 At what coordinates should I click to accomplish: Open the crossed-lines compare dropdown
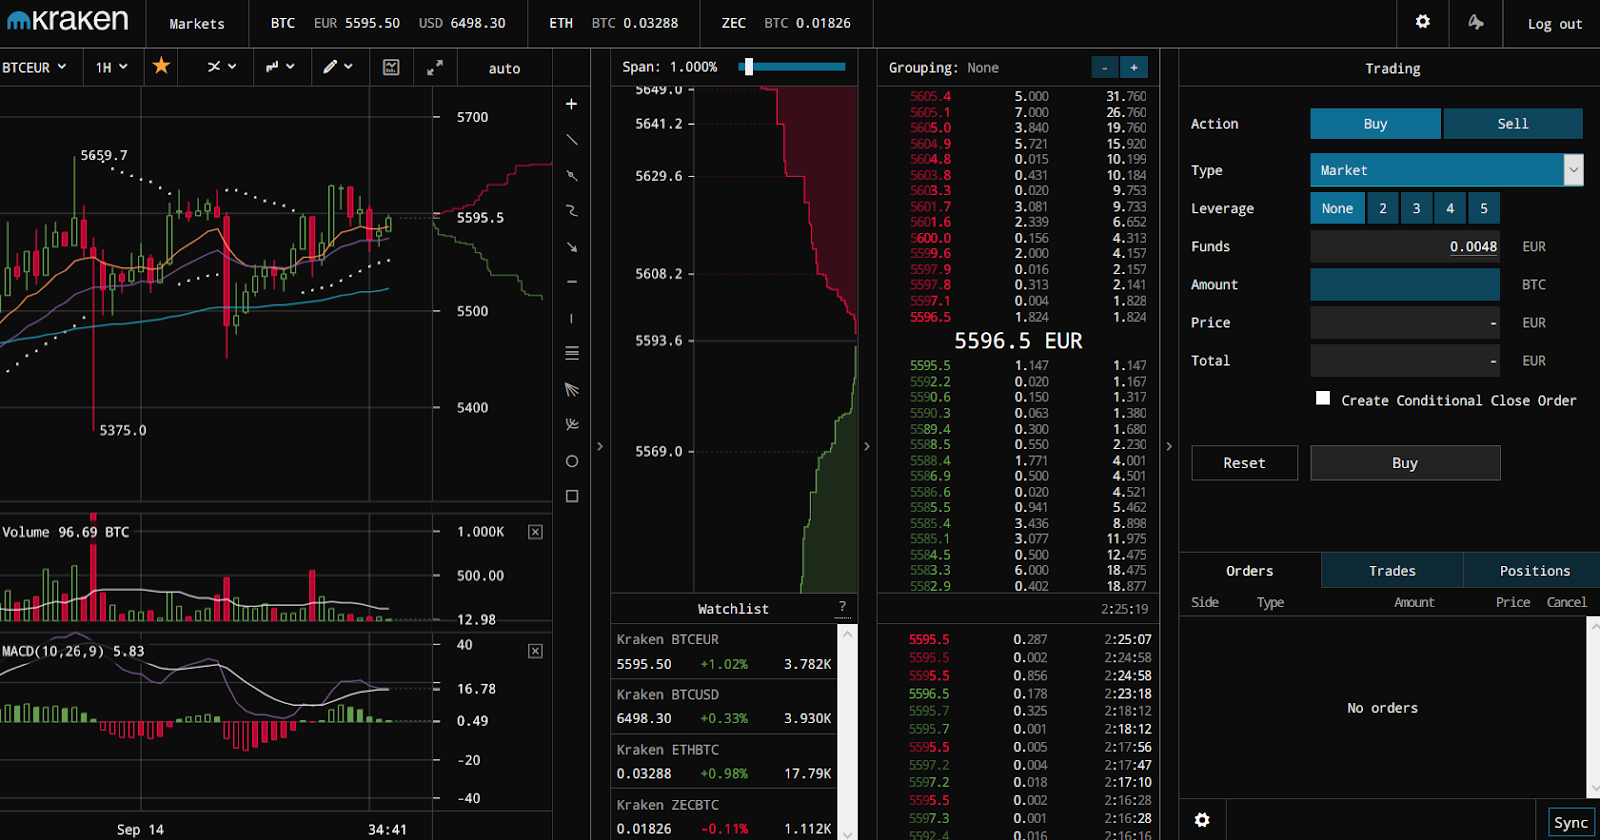[222, 67]
